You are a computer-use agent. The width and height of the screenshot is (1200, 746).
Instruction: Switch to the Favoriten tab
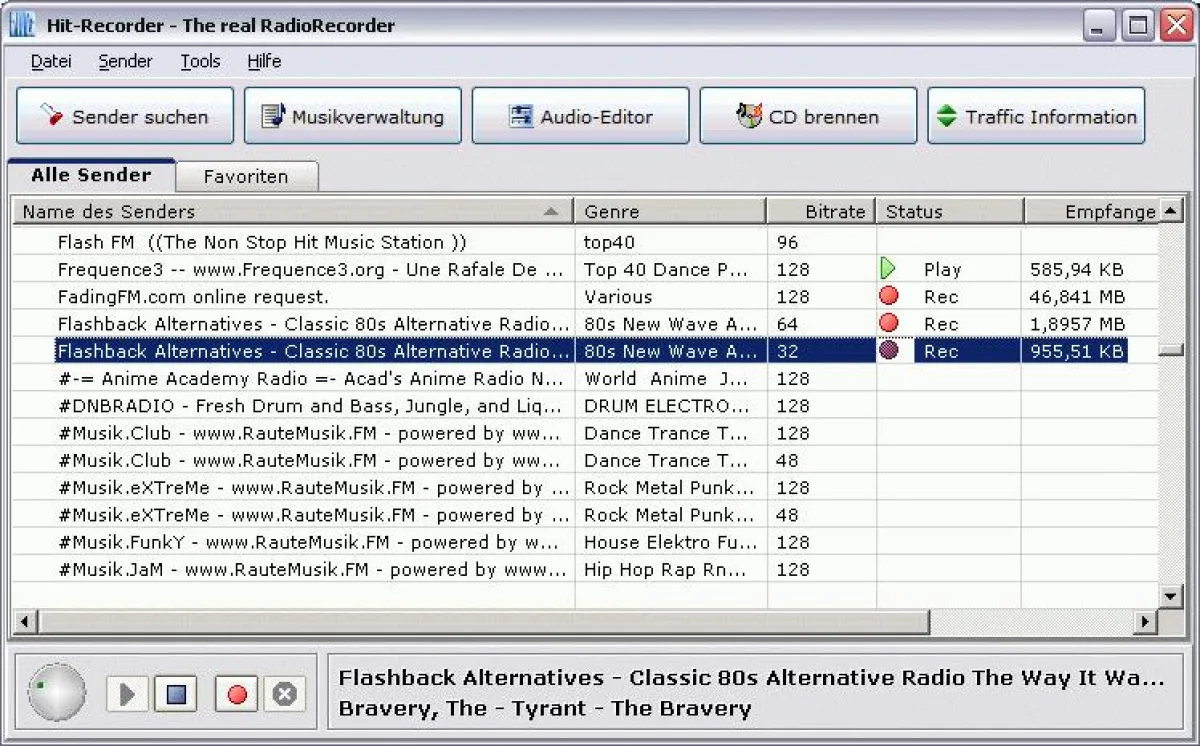click(246, 177)
